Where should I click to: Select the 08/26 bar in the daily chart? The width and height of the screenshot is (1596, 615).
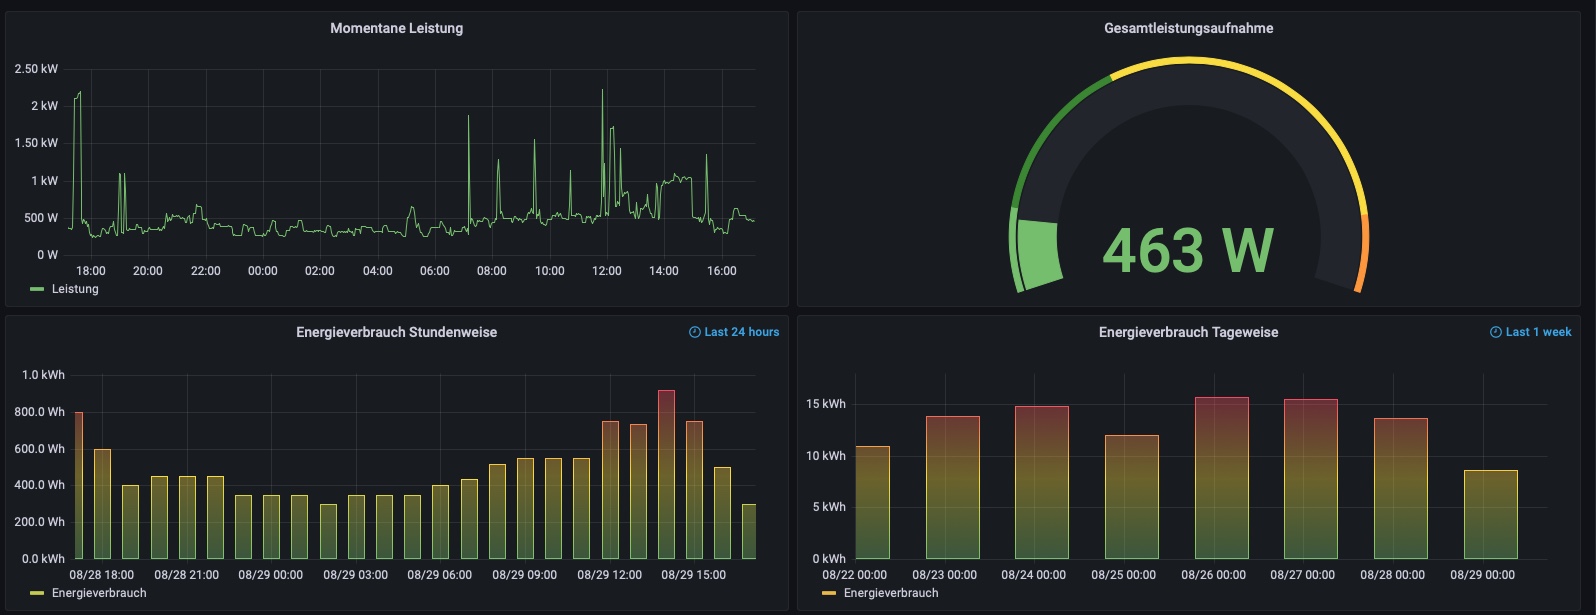[1221, 478]
